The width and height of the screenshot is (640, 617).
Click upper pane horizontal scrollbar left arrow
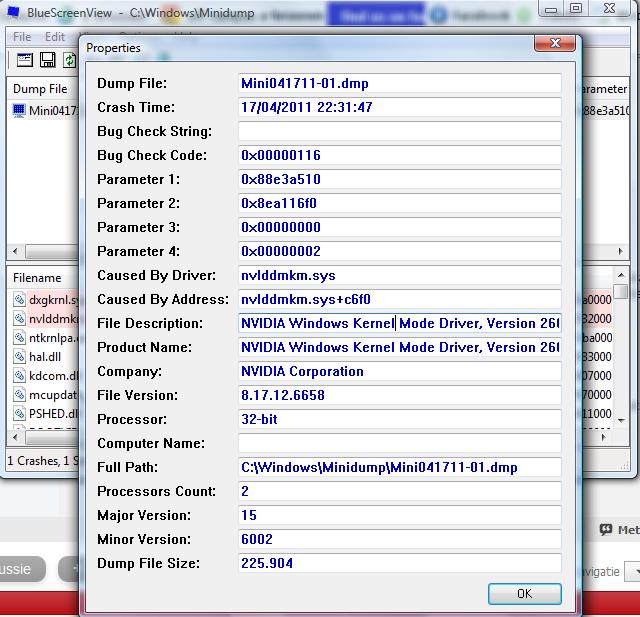tap(15, 251)
